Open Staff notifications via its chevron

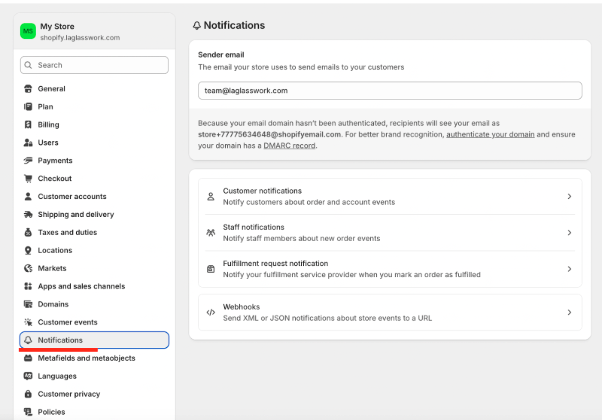[x=569, y=232]
